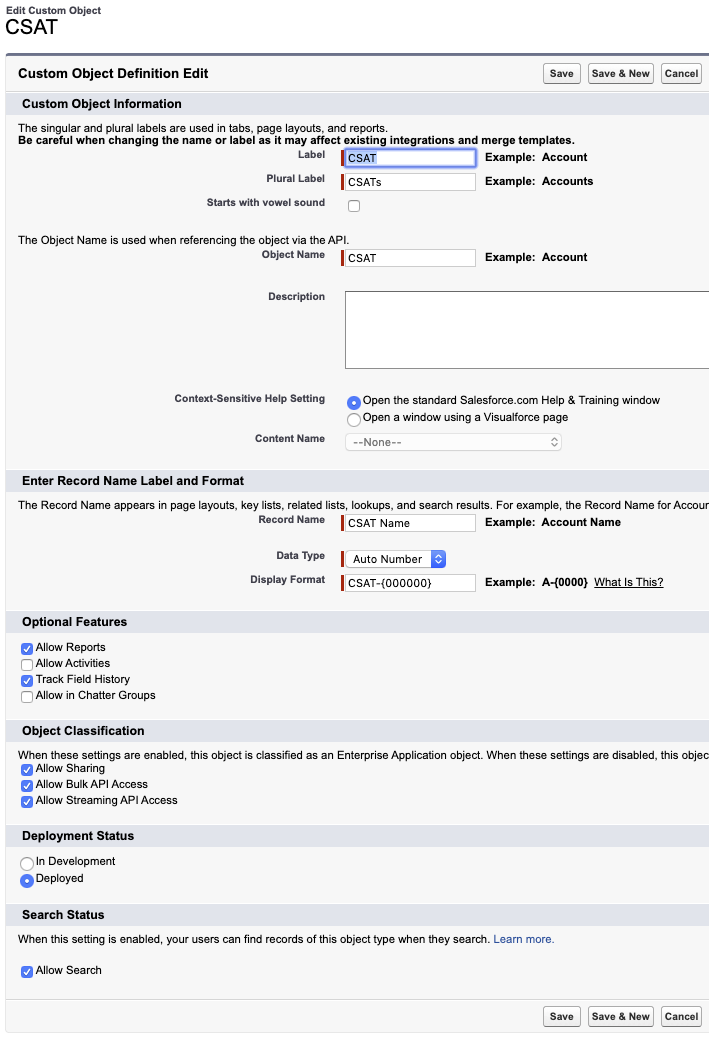Cancel editing using the bottom Cancel button
709x1039 pixels.
(681, 1016)
